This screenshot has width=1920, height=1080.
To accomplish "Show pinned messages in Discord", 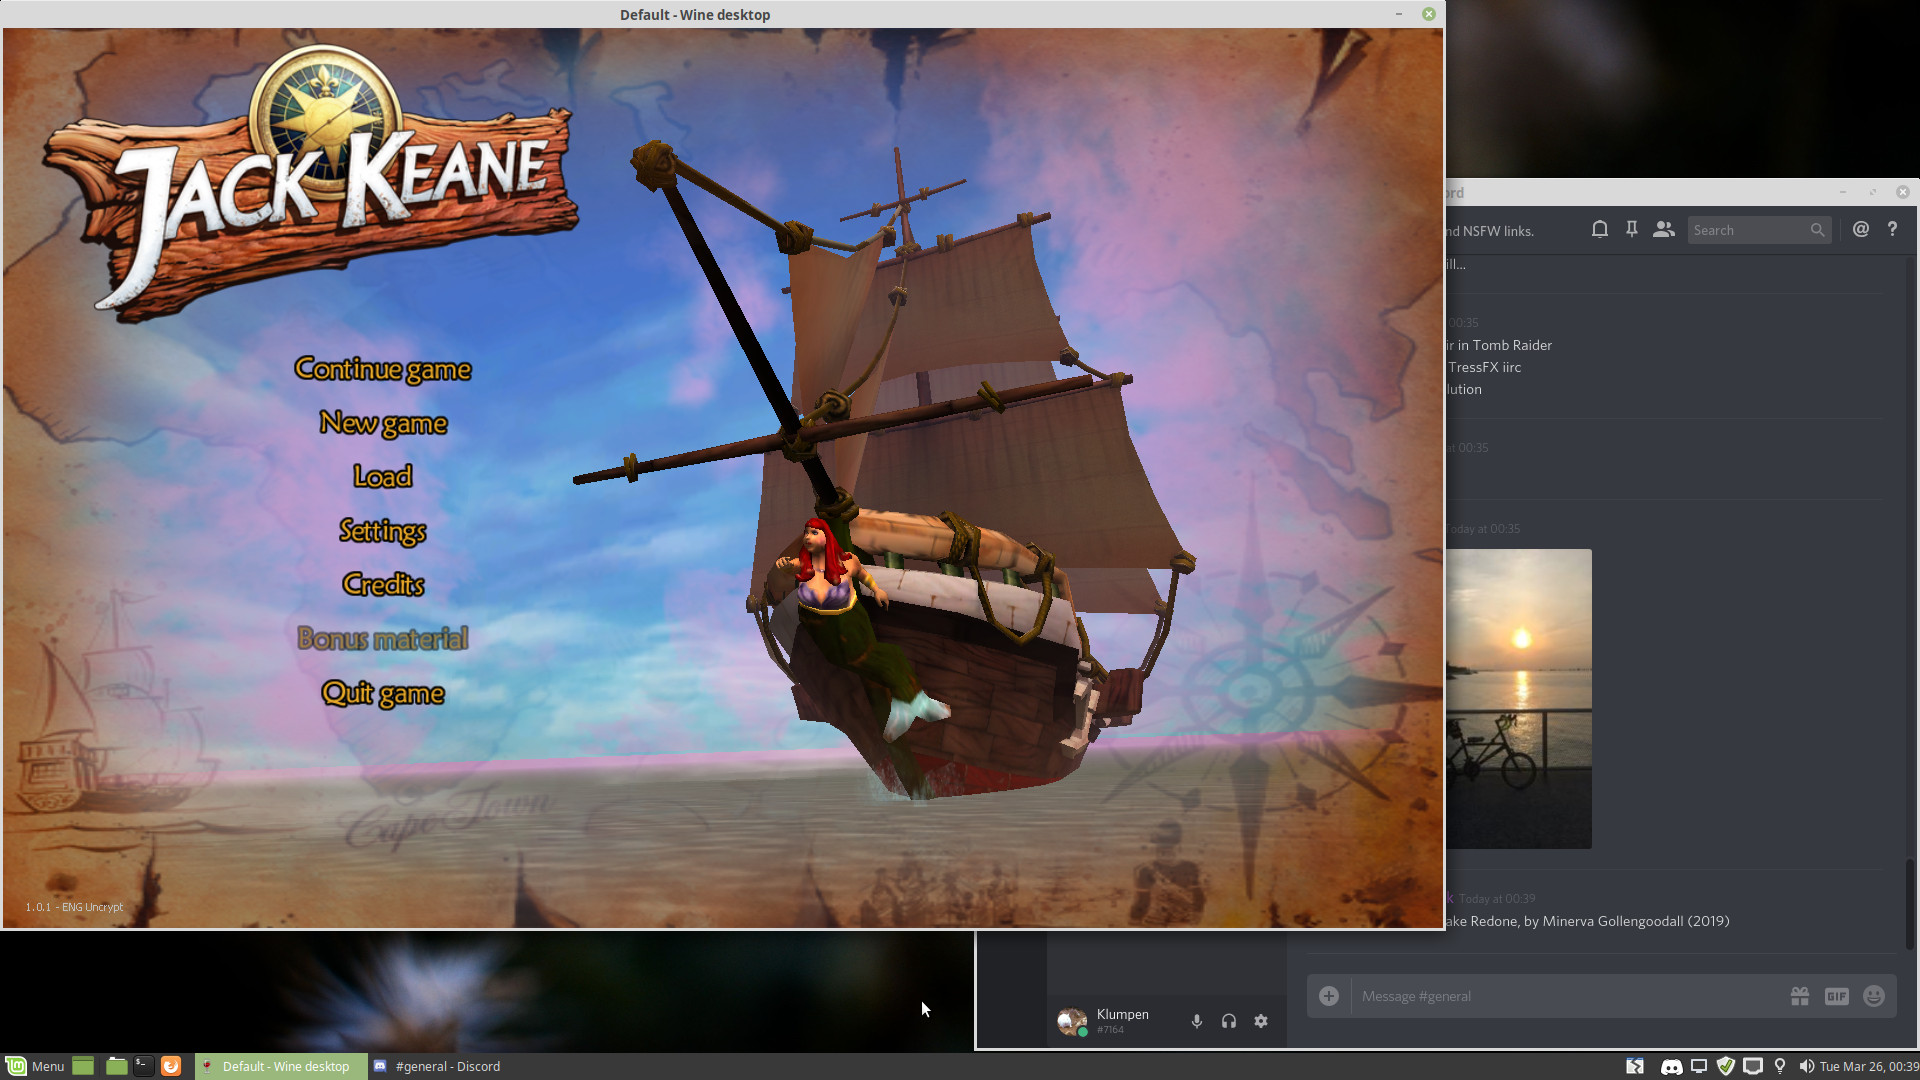I will coord(1631,229).
